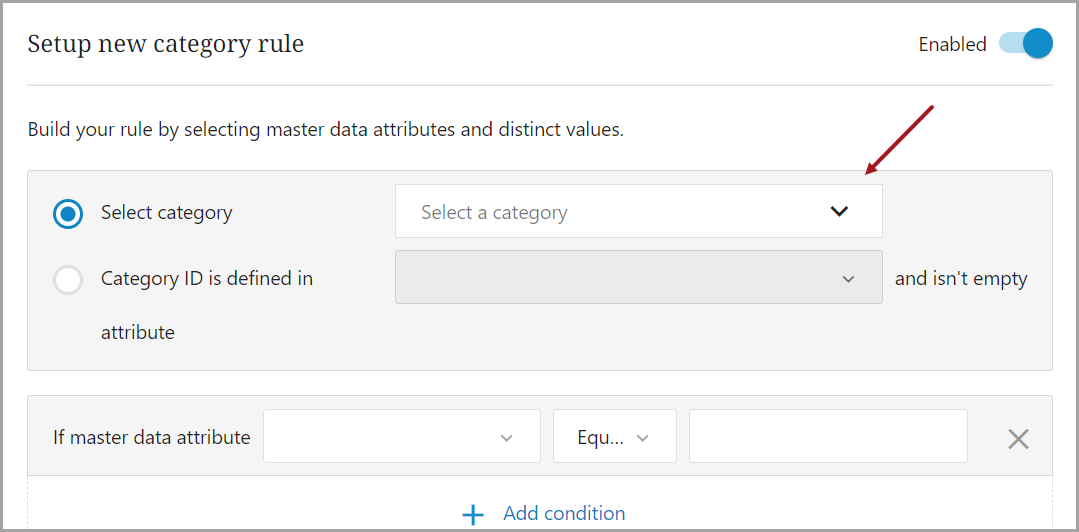
Task: Toggle the Enabled switch off
Action: pyautogui.click(x=1026, y=44)
